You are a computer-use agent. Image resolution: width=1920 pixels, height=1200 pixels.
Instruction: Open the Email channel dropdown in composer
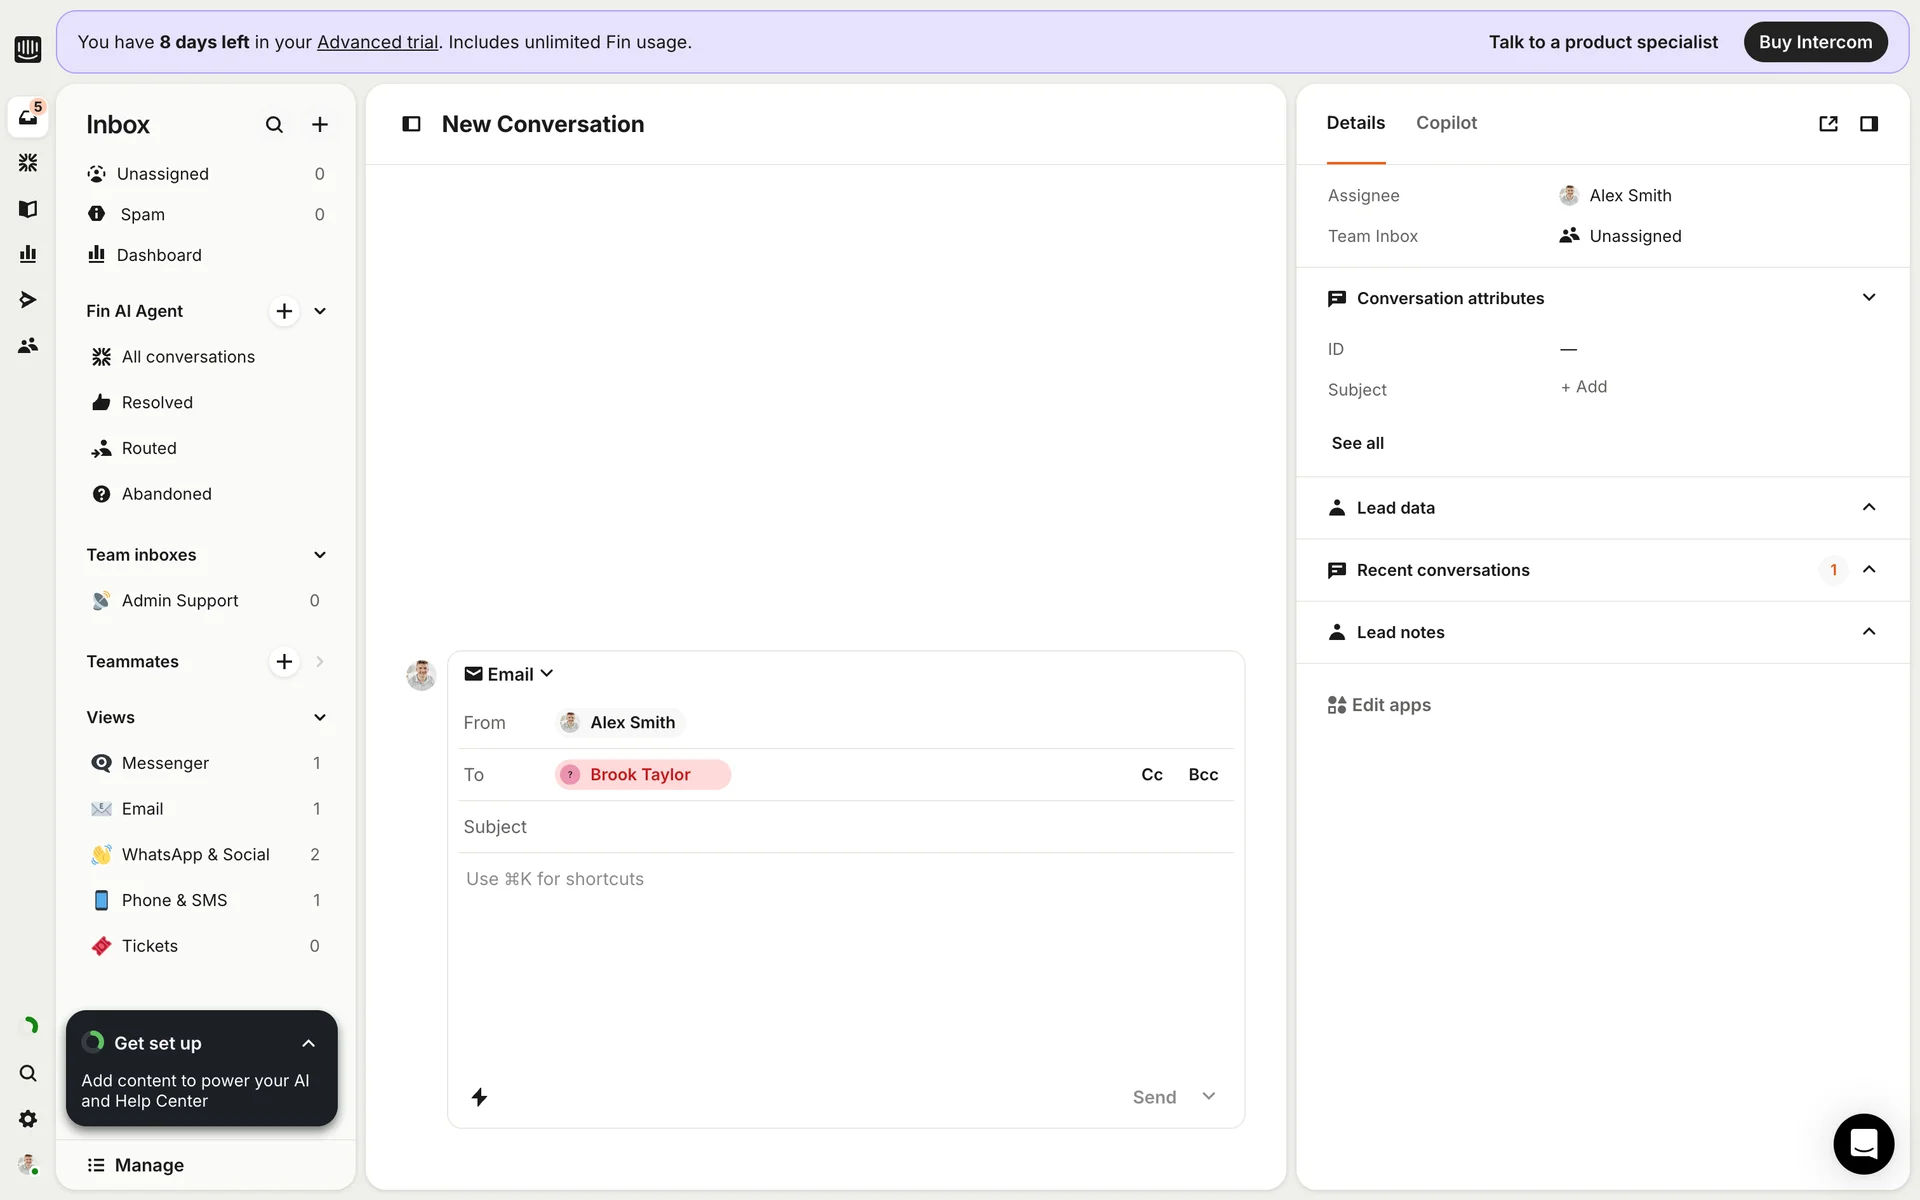point(510,674)
